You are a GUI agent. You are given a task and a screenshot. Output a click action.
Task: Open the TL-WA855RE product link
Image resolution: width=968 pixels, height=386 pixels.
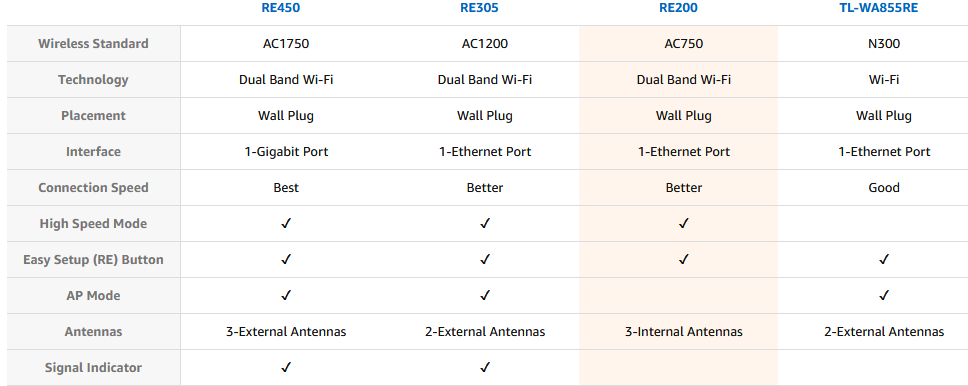(883, 8)
